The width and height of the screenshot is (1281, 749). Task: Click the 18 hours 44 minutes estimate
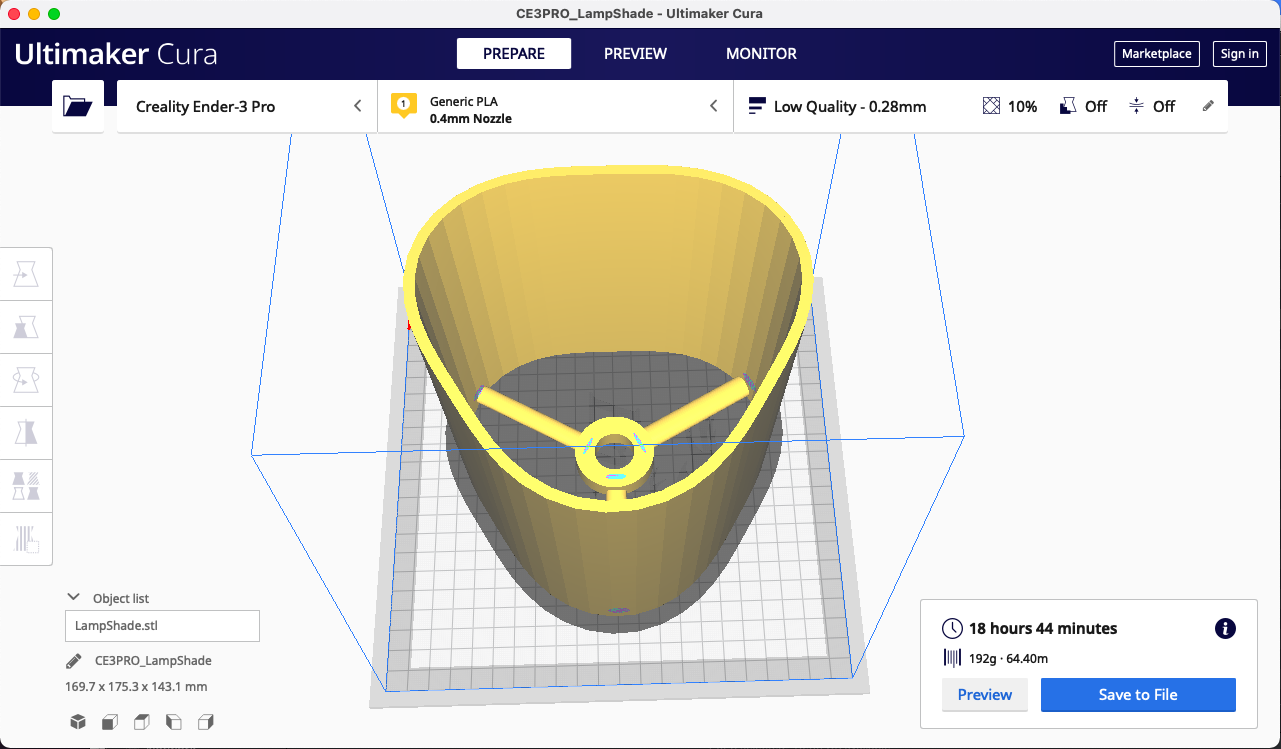[x=1043, y=629]
